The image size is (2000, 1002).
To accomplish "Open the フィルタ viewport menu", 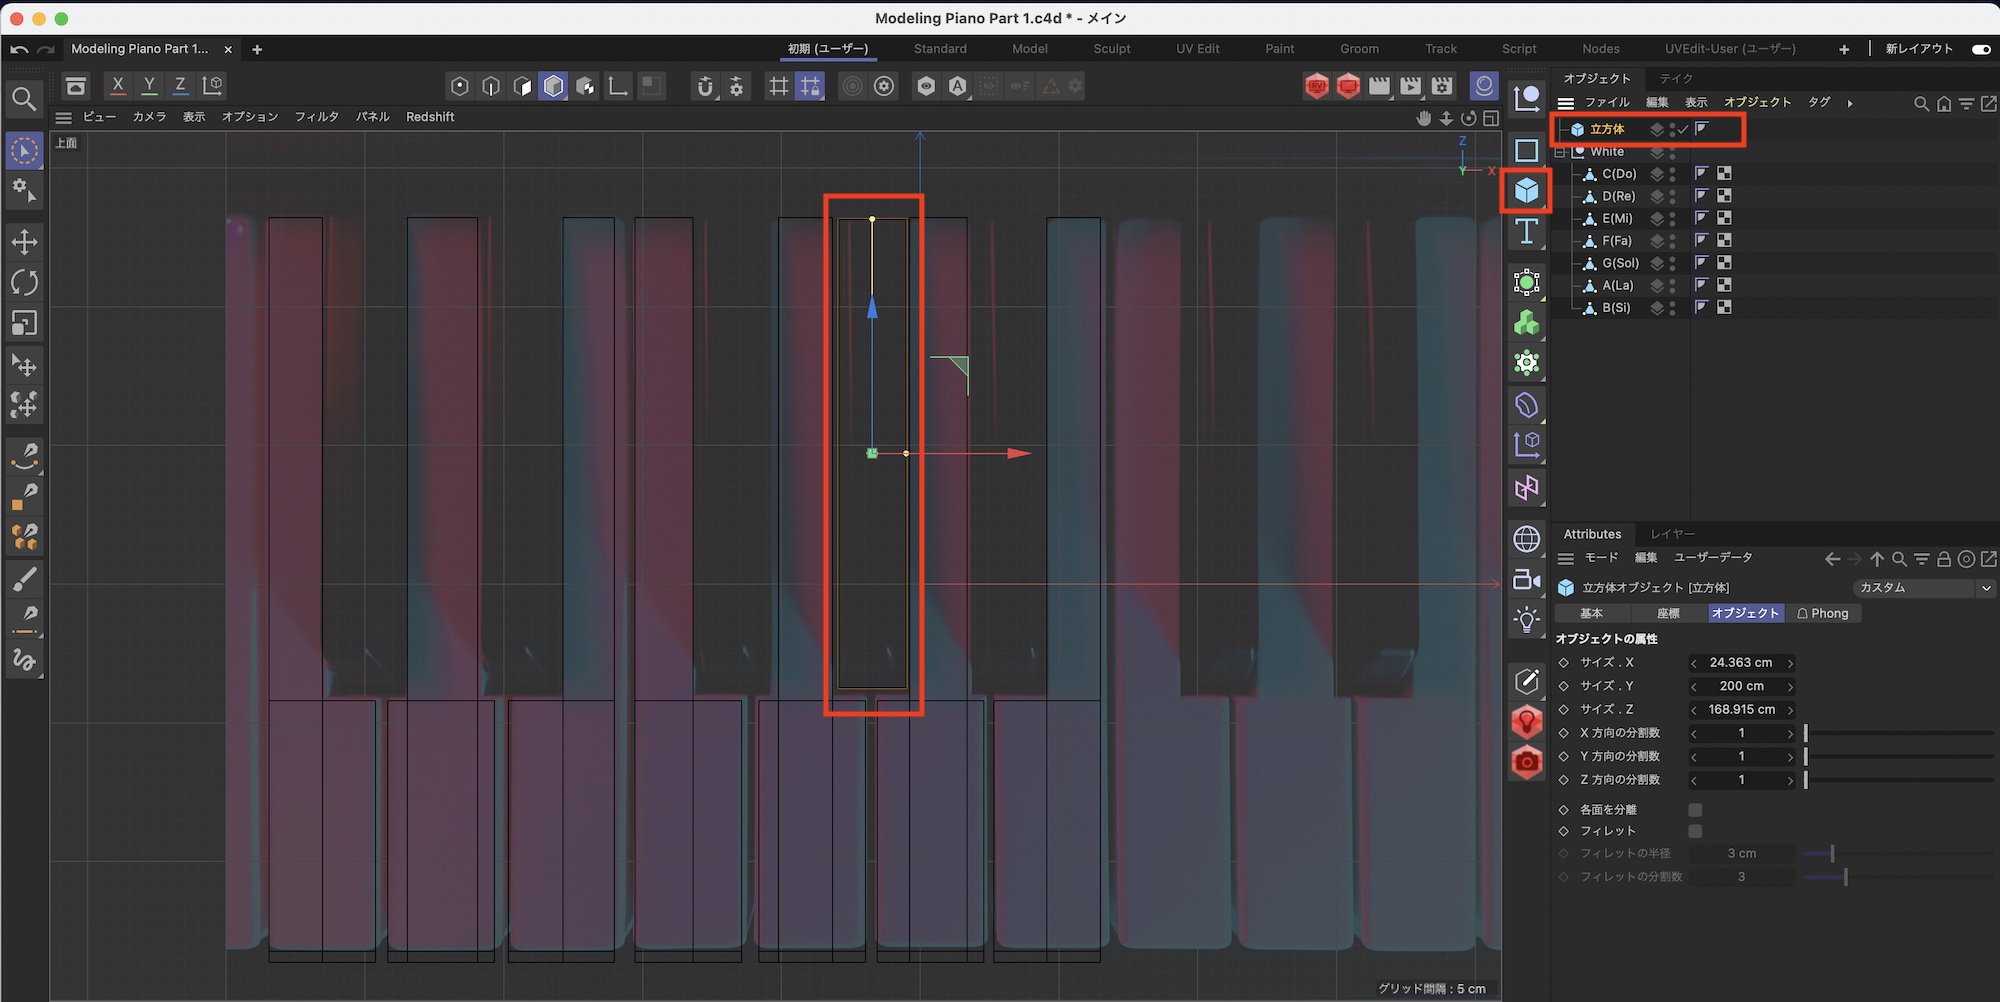I will pos(316,117).
